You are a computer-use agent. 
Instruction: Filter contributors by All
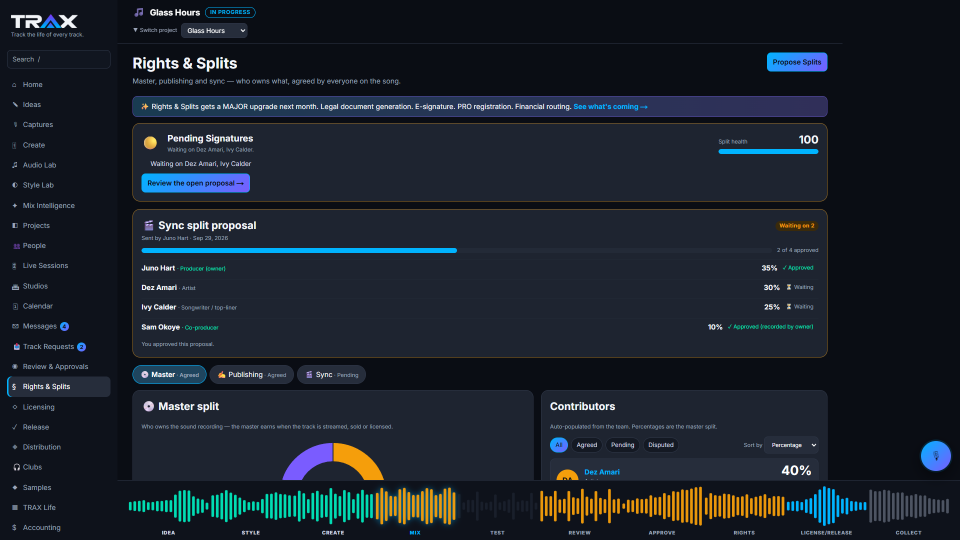[x=558, y=445]
